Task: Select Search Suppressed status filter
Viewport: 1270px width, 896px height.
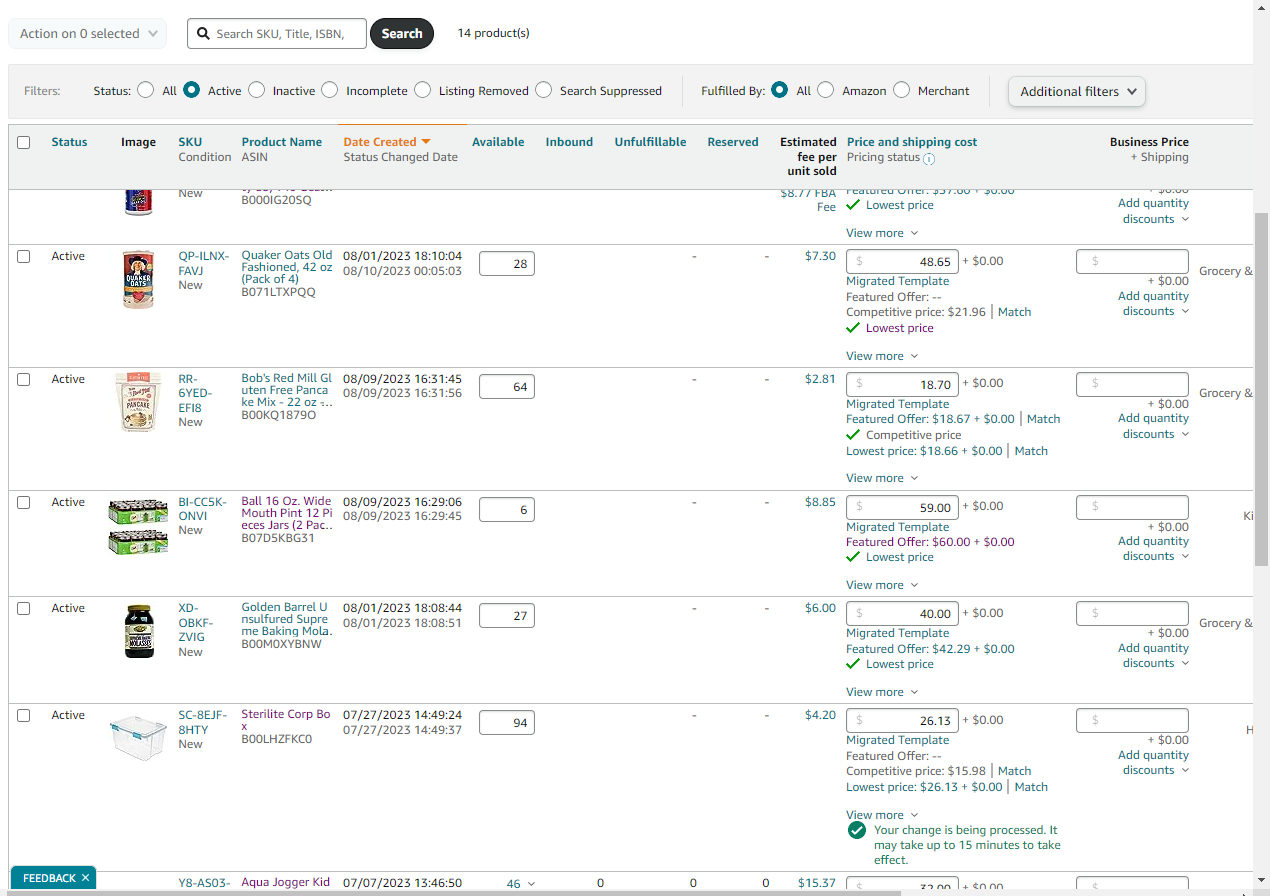Action: (544, 90)
